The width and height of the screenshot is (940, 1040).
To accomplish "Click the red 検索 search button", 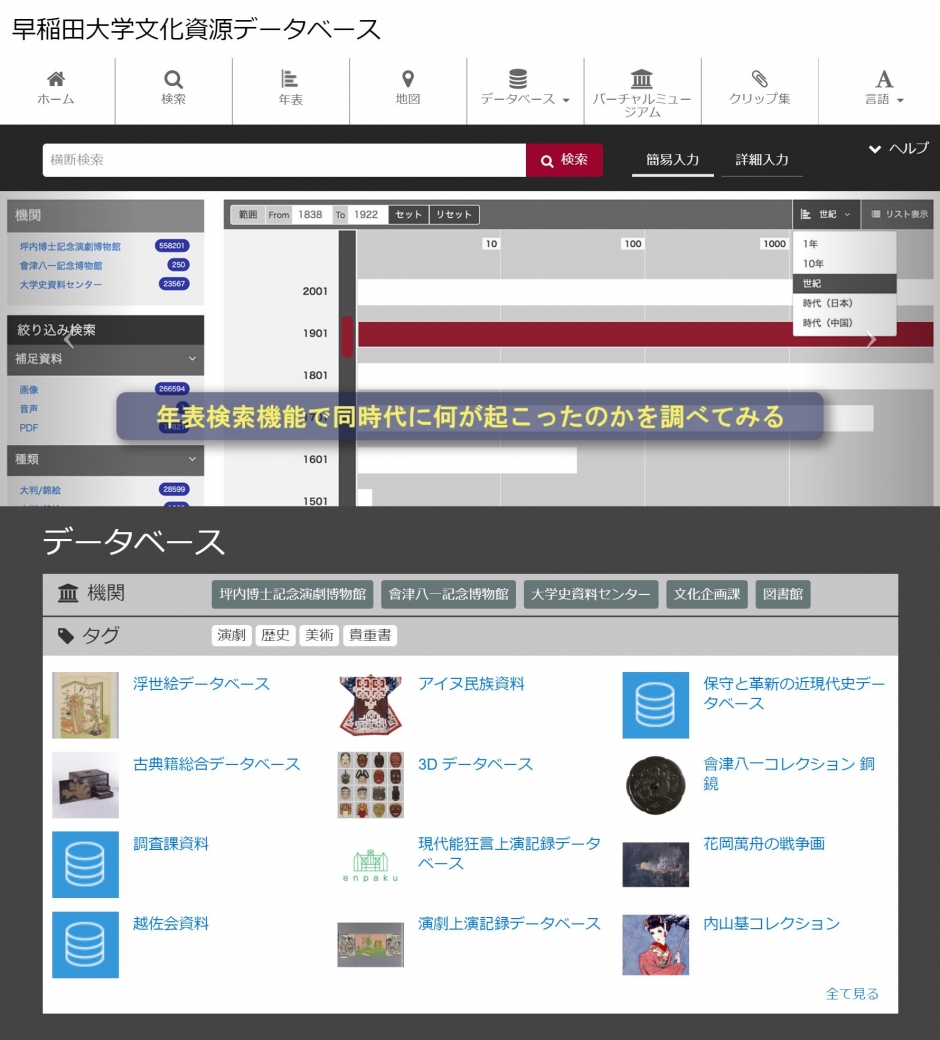I will point(565,160).
